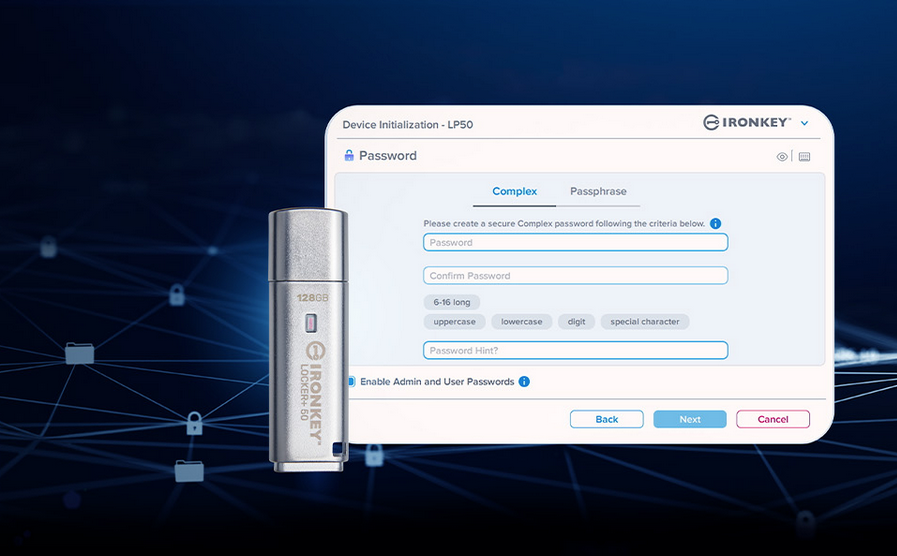897x556 pixels.
Task: Focus the Password input field
Action: tap(575, 243)
